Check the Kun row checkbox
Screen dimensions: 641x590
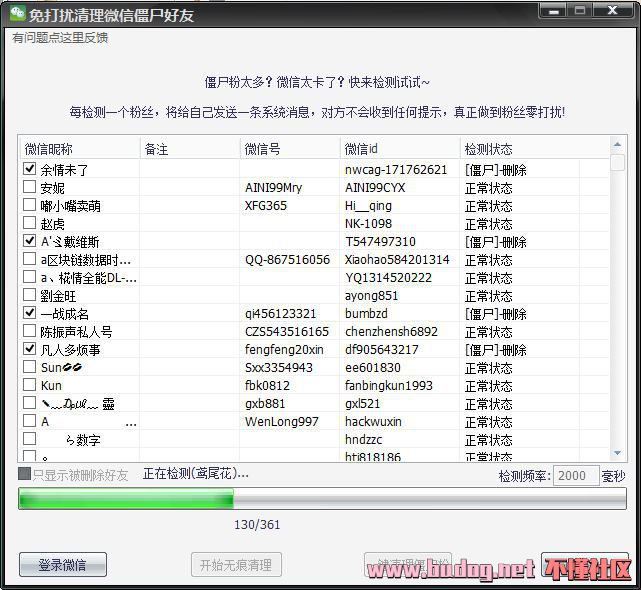click(x=29, y=384)
